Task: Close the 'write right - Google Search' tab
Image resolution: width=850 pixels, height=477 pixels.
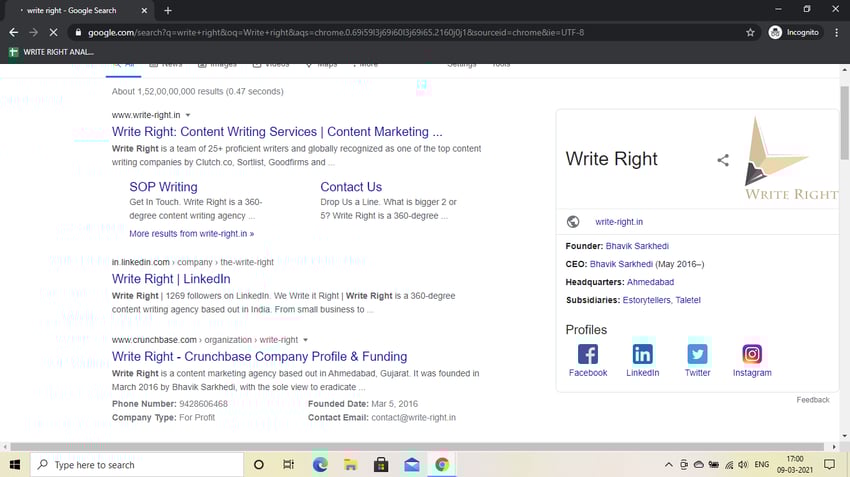Action: click(144, 10)
